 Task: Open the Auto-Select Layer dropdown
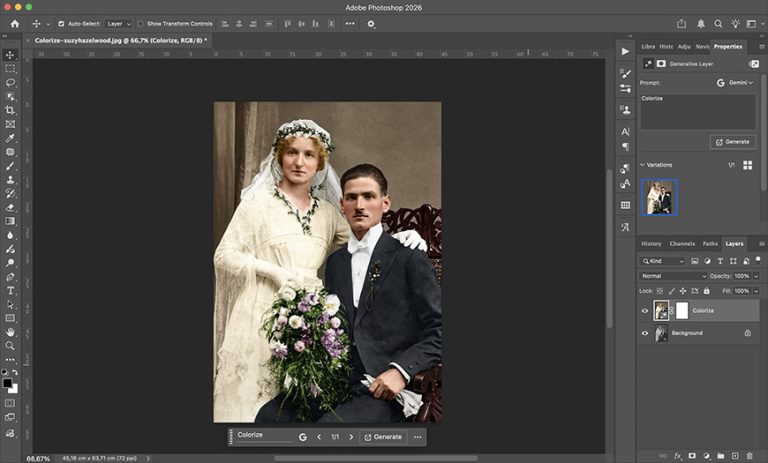[119, 24]
